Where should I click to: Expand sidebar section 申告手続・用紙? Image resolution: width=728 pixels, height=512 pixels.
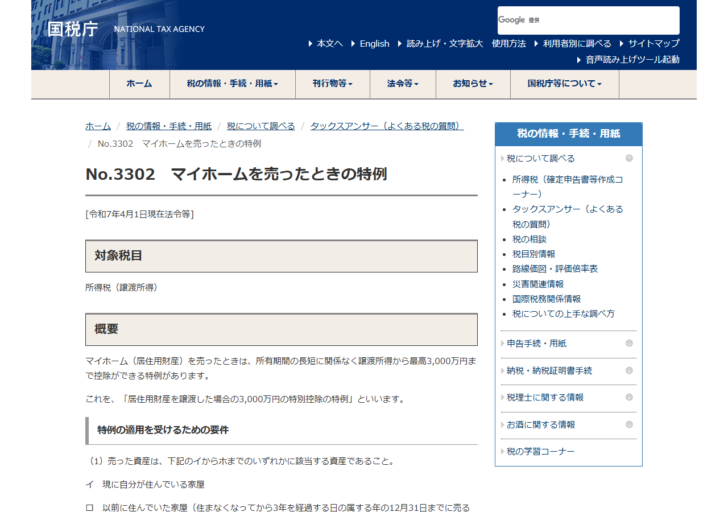pos(536,343)
